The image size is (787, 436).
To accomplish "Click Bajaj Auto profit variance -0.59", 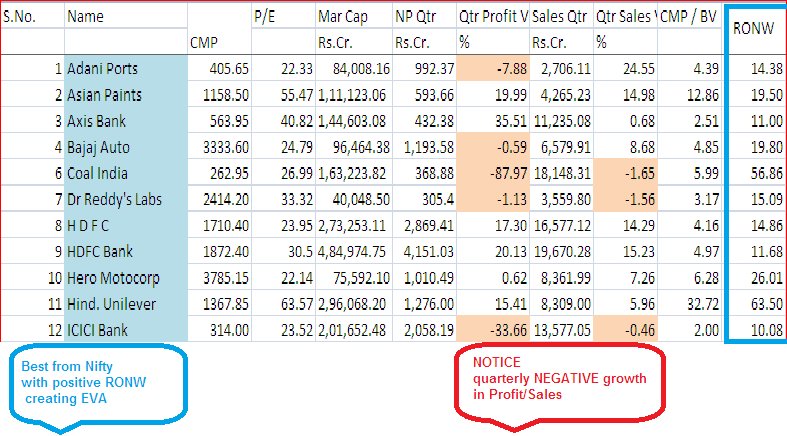I will click(493, 147).
